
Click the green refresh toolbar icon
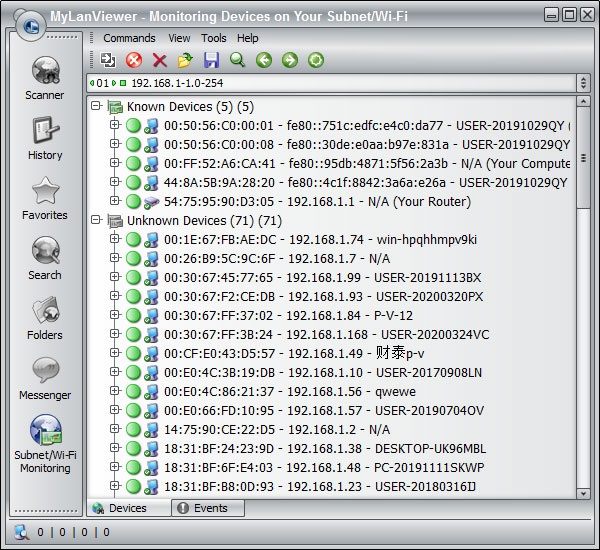point(316,60)
